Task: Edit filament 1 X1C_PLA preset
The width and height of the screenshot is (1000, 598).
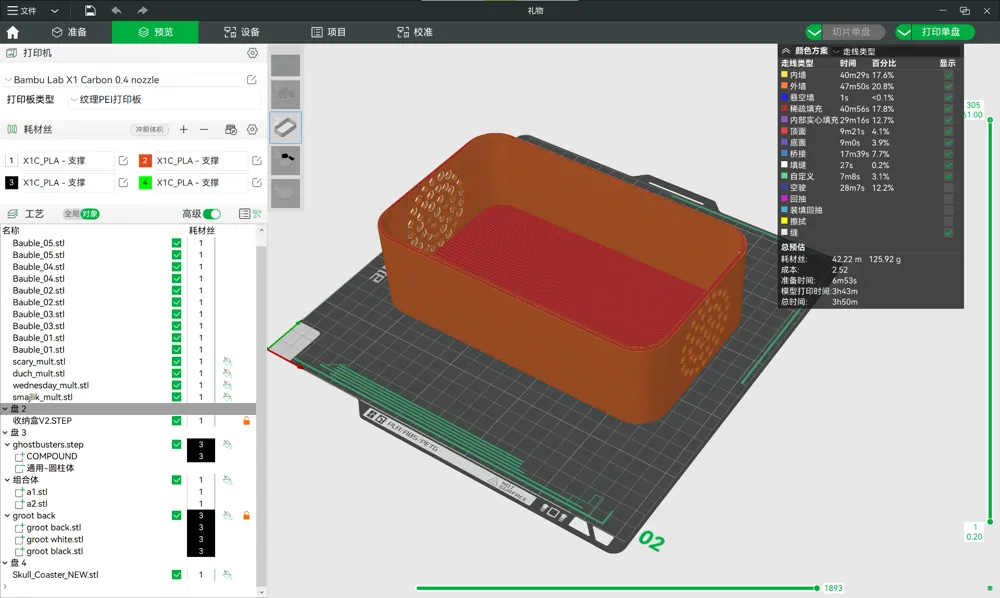Action: point(123,161)
